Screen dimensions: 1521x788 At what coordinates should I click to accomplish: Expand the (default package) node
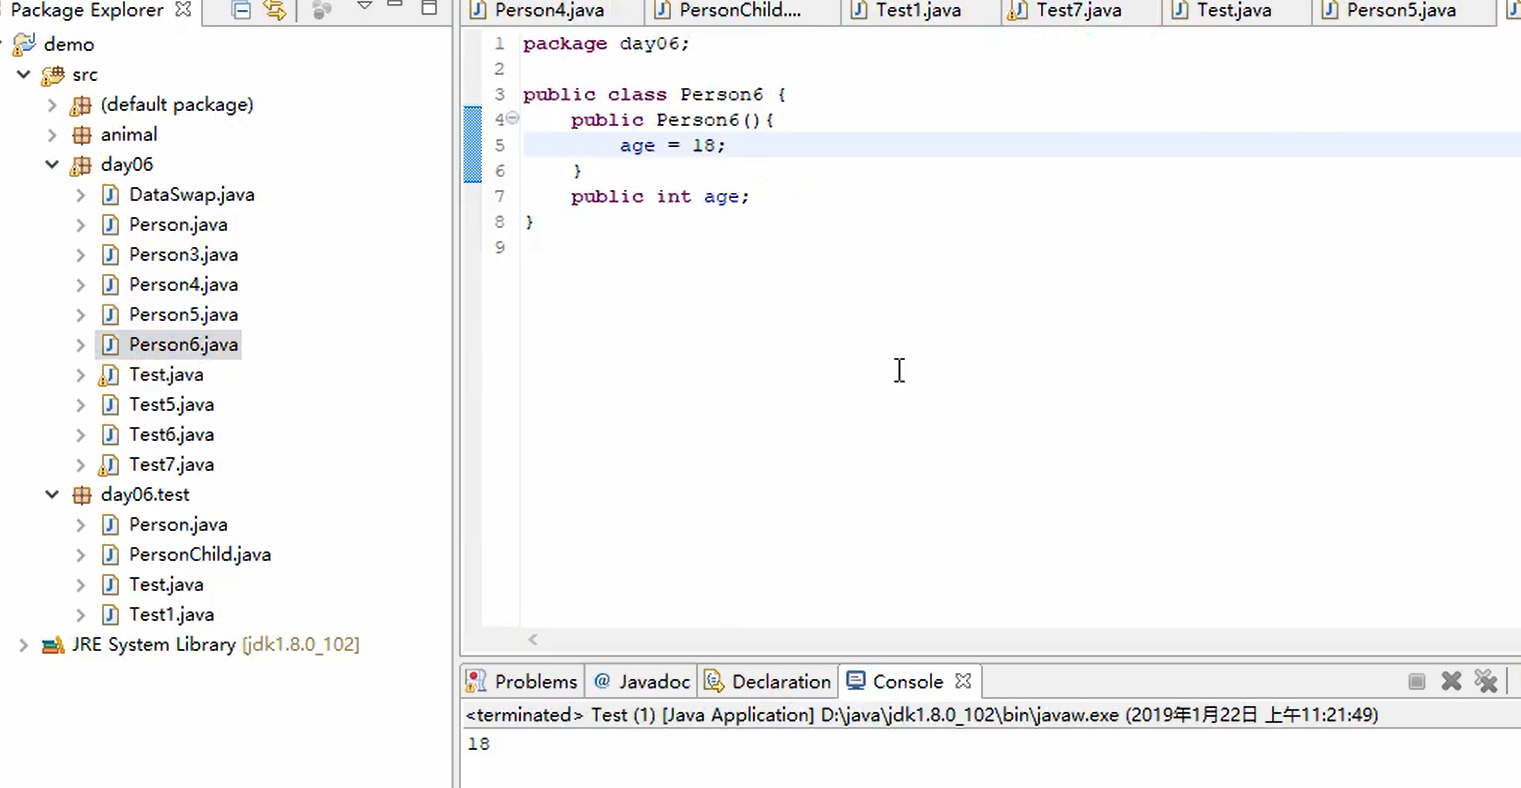52,105
